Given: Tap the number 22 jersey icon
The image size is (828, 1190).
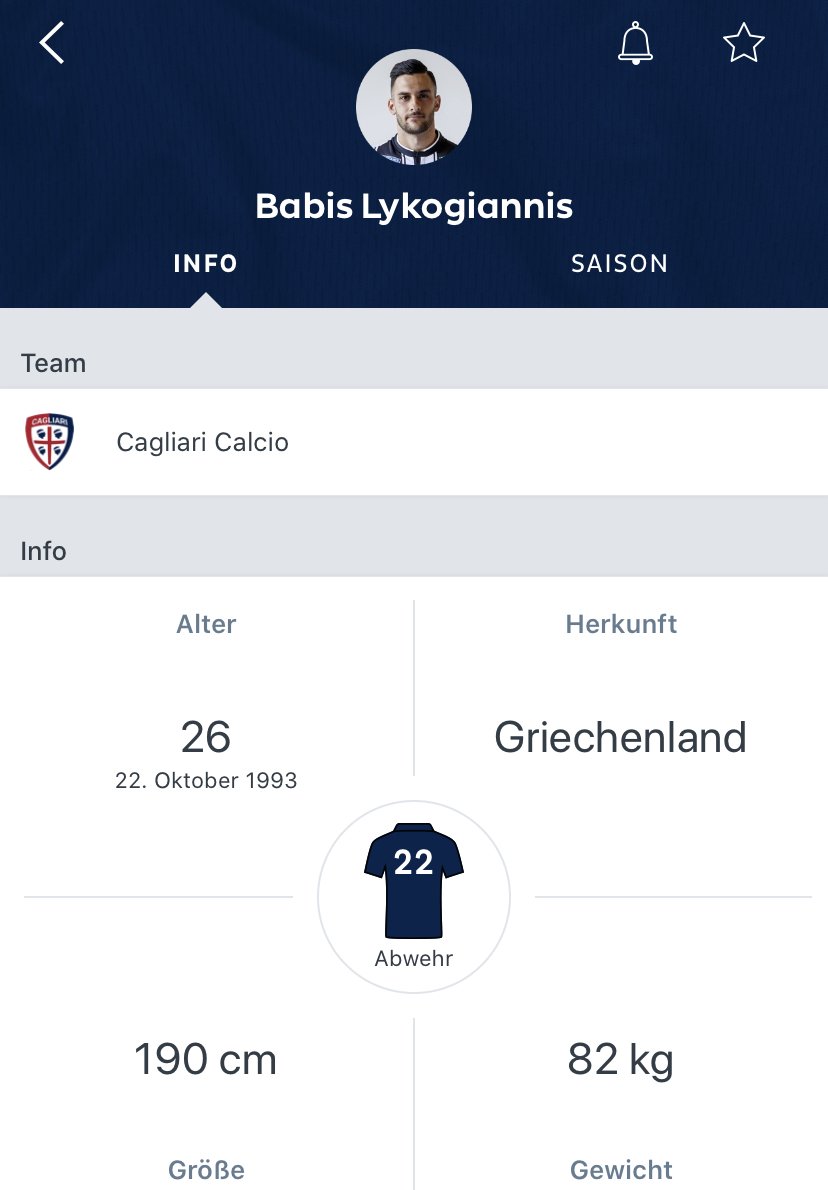Looking at the screenshot, I should [414, 880].
